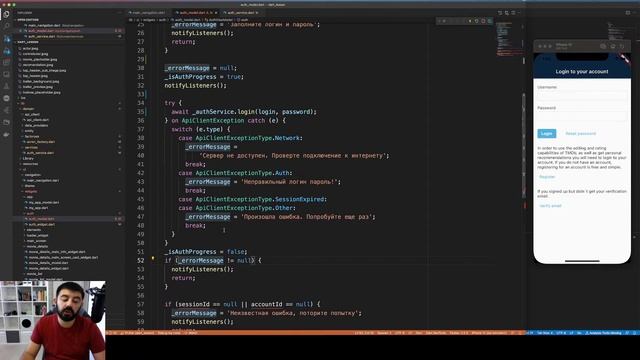Expand the Library folder

tap(28, 158)
